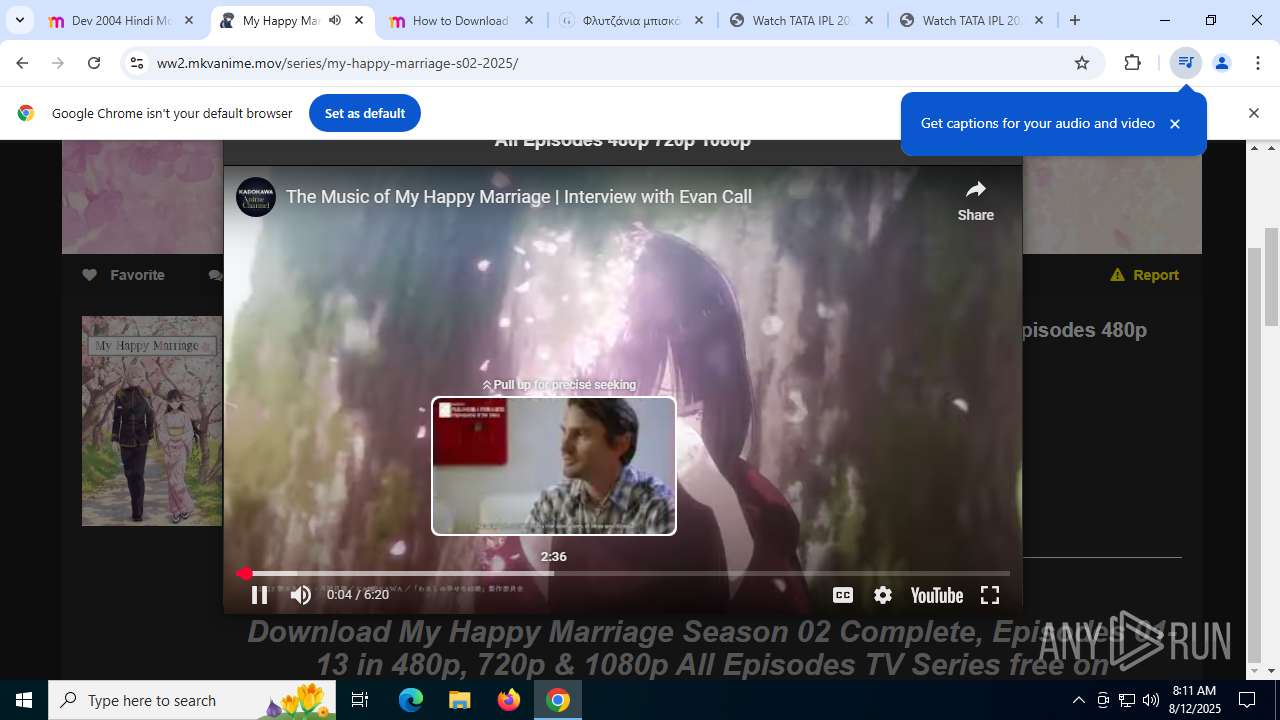The height and width of the screenshot is (720, 1280).
Task: Dismiss the default browser infobar
Action: (1254, 113)
